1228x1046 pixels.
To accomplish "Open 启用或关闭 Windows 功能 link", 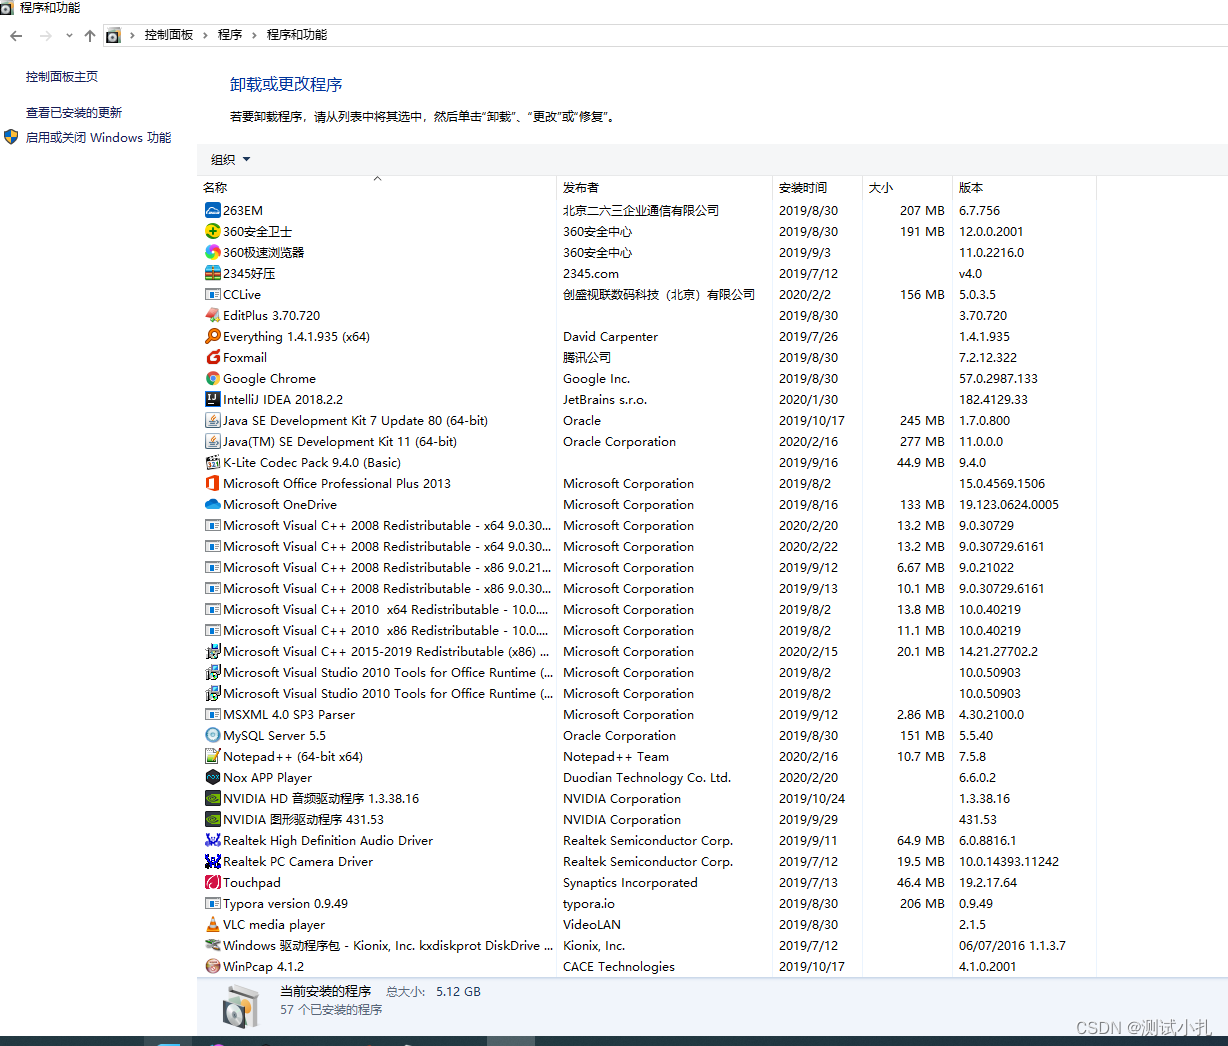I will pos(99,138).
